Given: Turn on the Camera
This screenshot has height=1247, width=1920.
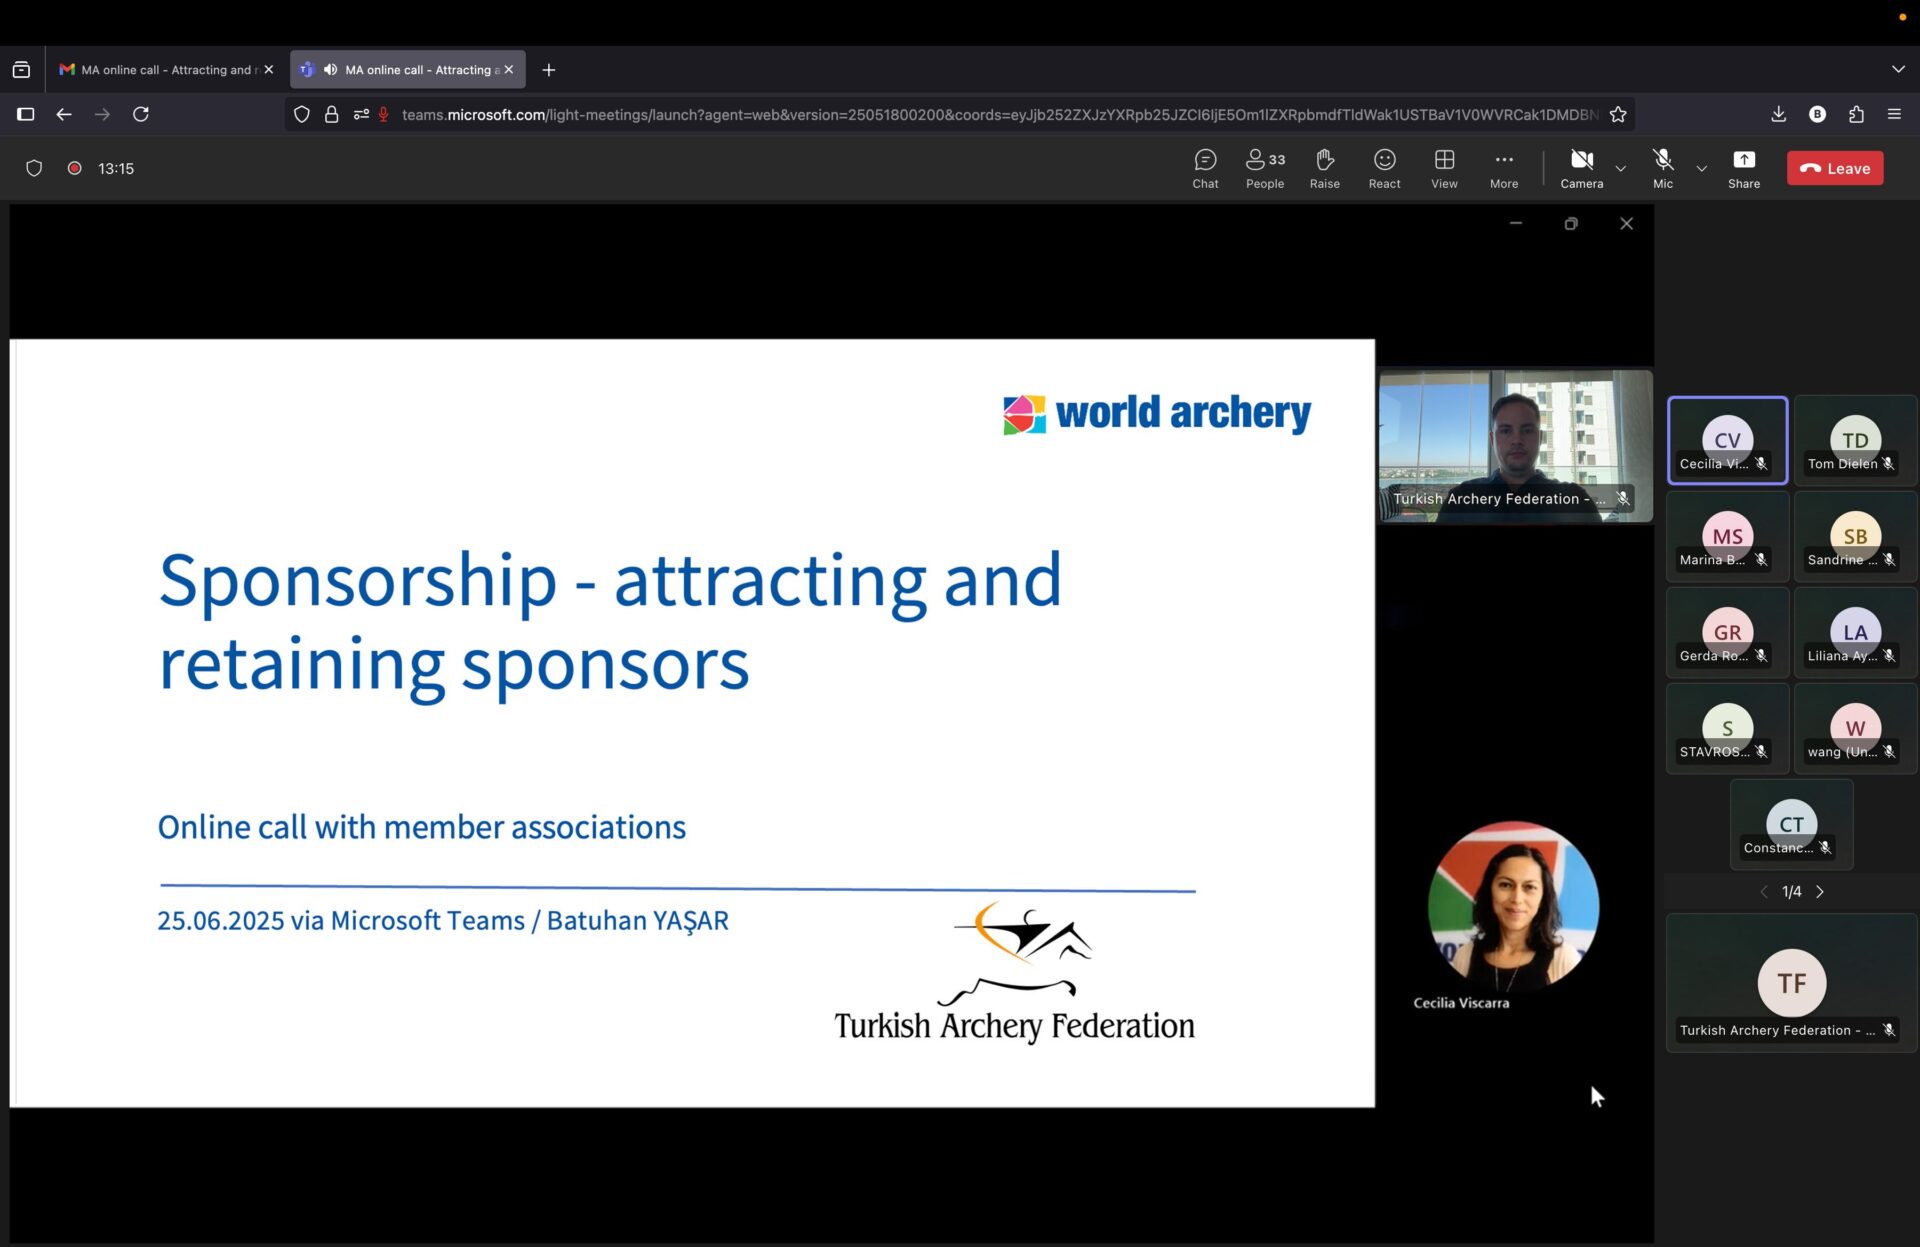Looking at the screenshot, I should pos(1581,168).
